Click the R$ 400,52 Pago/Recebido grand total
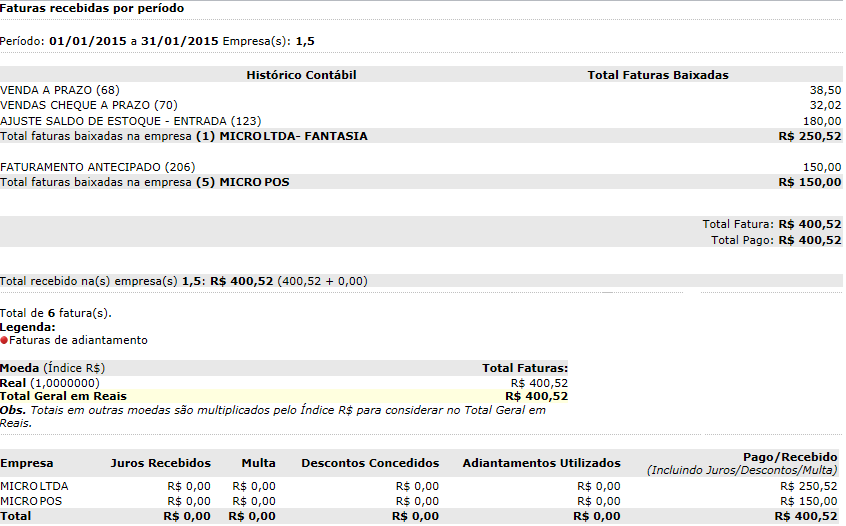Image resolution: width=846 pixels, height=526 pixels. (x=806, y=516)
